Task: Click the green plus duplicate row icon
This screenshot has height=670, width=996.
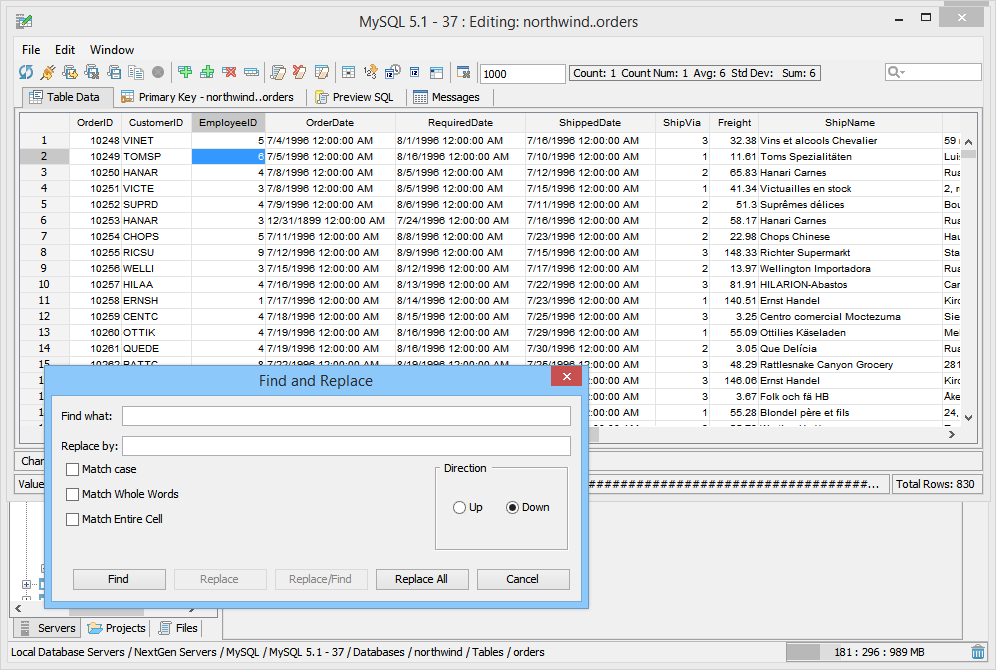Action: click(207, 72)
